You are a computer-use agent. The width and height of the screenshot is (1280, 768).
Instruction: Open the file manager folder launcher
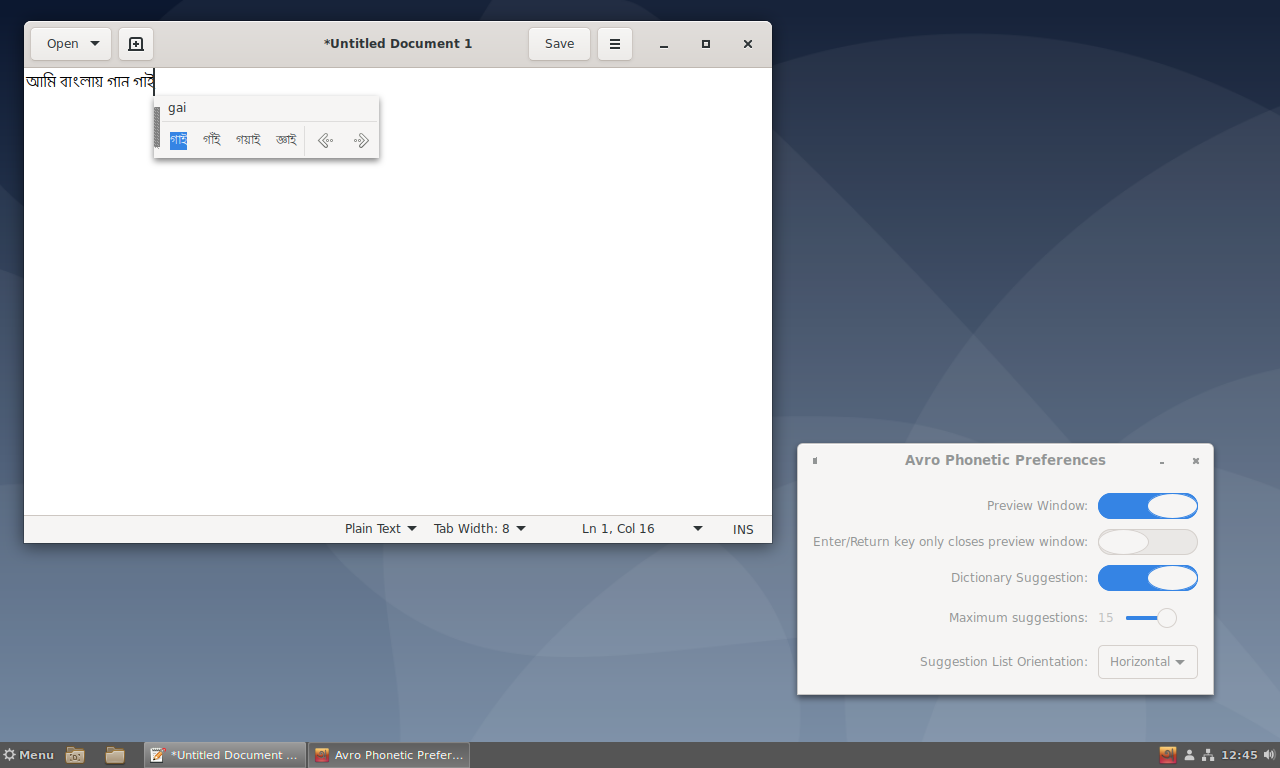(x=115, y=755)
